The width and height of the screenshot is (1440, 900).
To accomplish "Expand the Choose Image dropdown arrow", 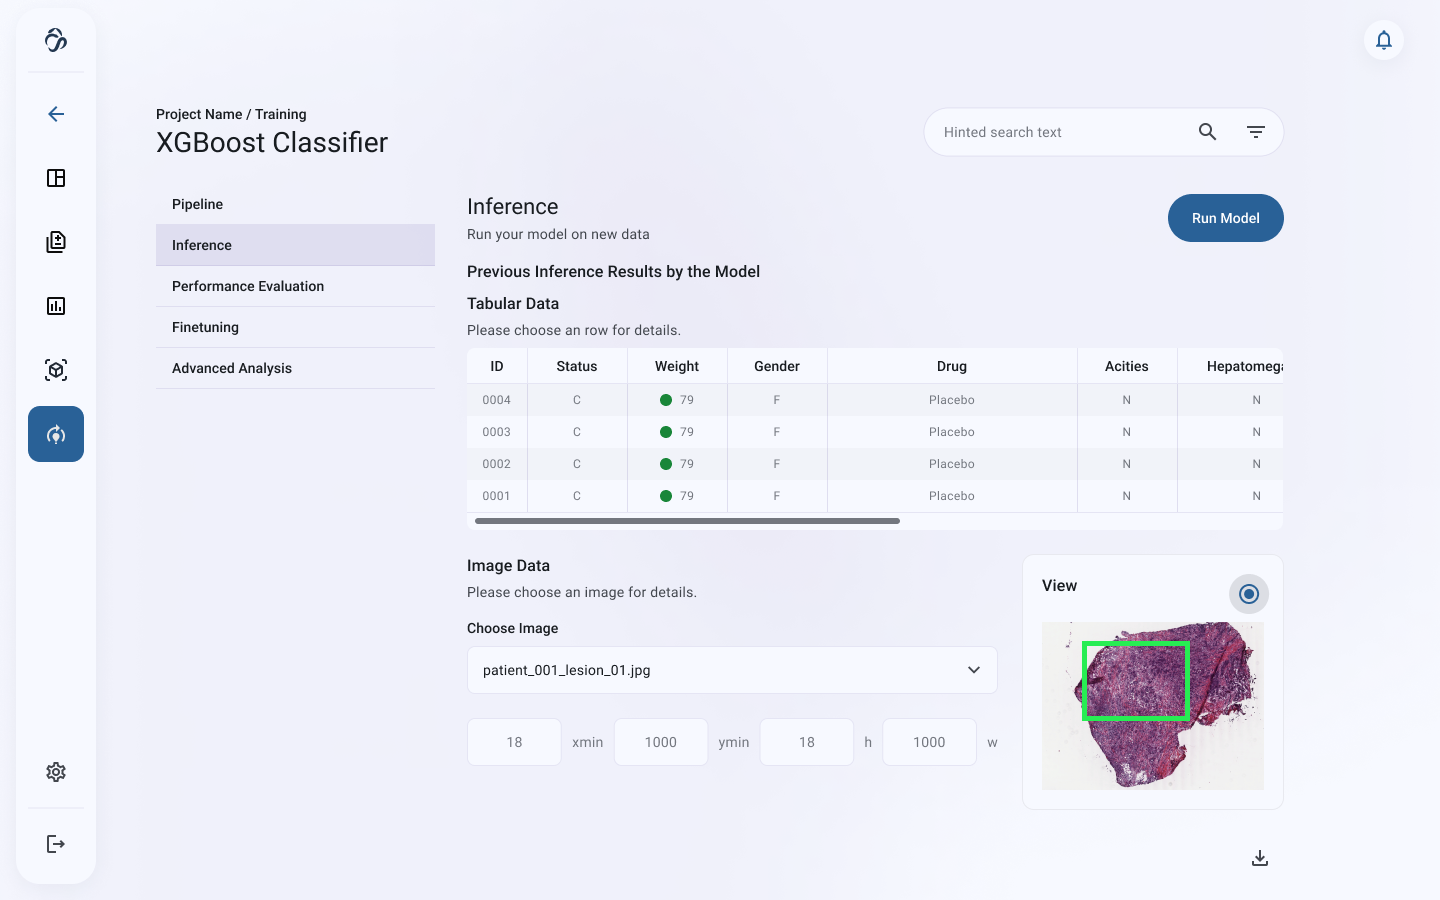I will (x=974, y=670).
